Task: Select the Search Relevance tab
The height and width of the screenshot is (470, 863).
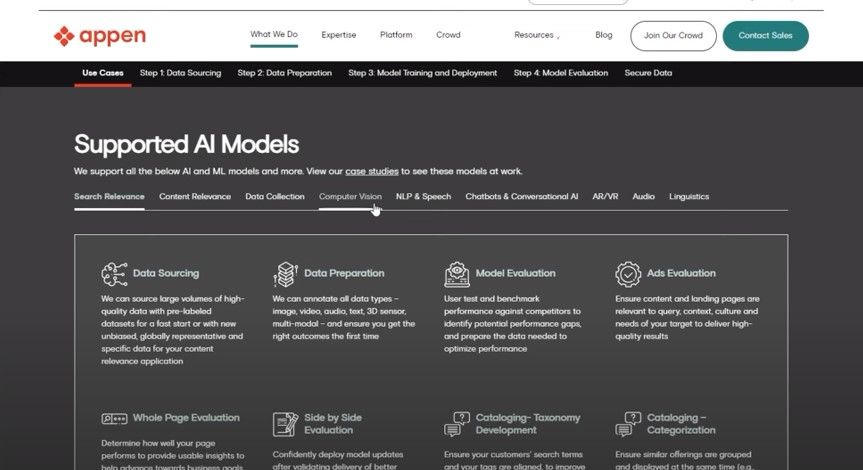Action: click(x=110, y=196)
